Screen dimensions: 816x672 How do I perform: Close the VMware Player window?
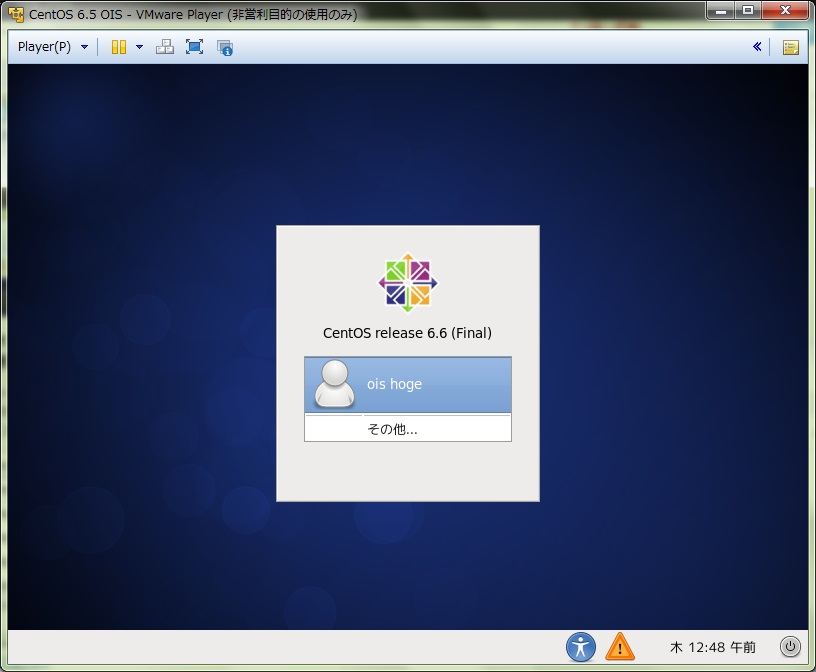[786, 10]
